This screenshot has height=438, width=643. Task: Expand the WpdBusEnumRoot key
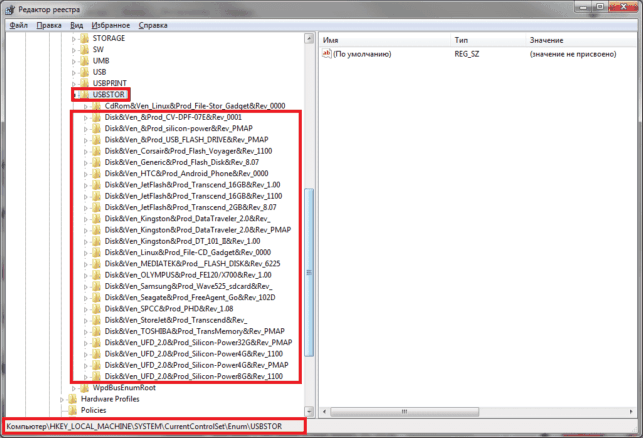tap(74, 388)
